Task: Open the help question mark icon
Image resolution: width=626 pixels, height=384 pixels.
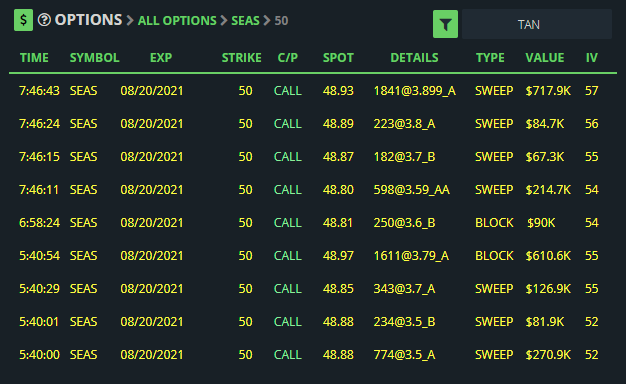Action: 44,20
